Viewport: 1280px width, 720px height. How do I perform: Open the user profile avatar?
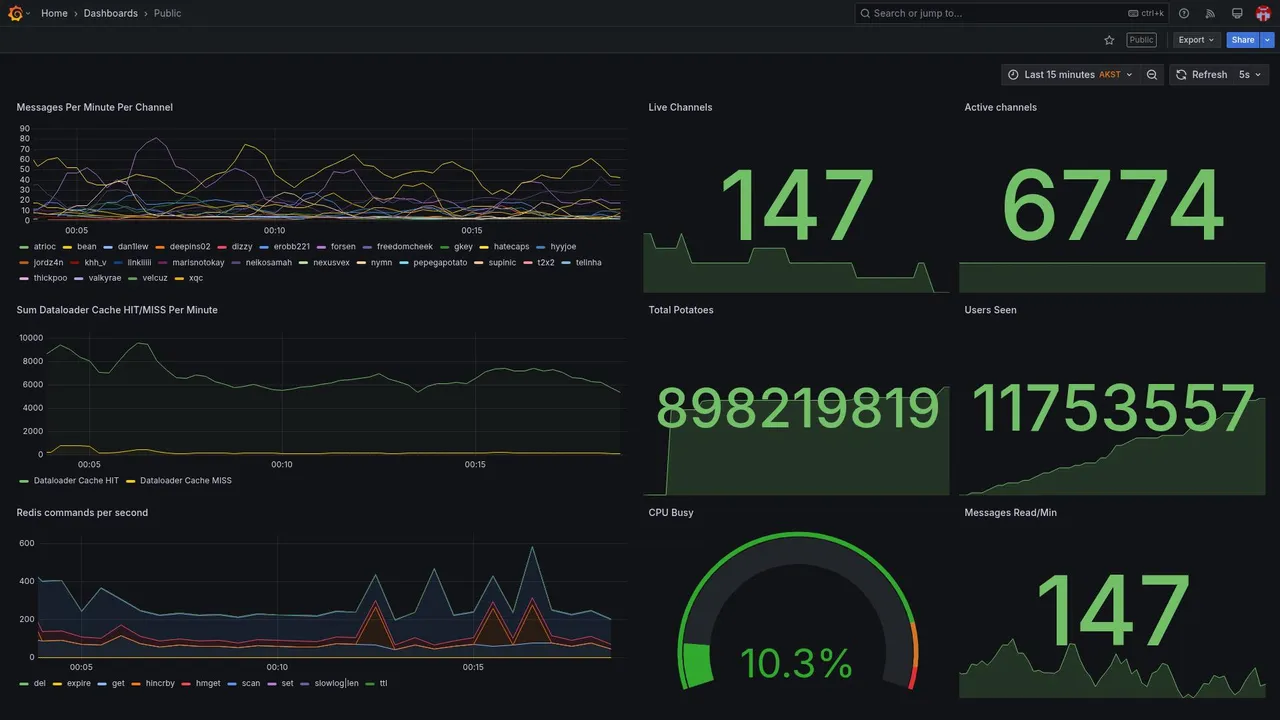pyautogui.click(x=1263, y=13)
